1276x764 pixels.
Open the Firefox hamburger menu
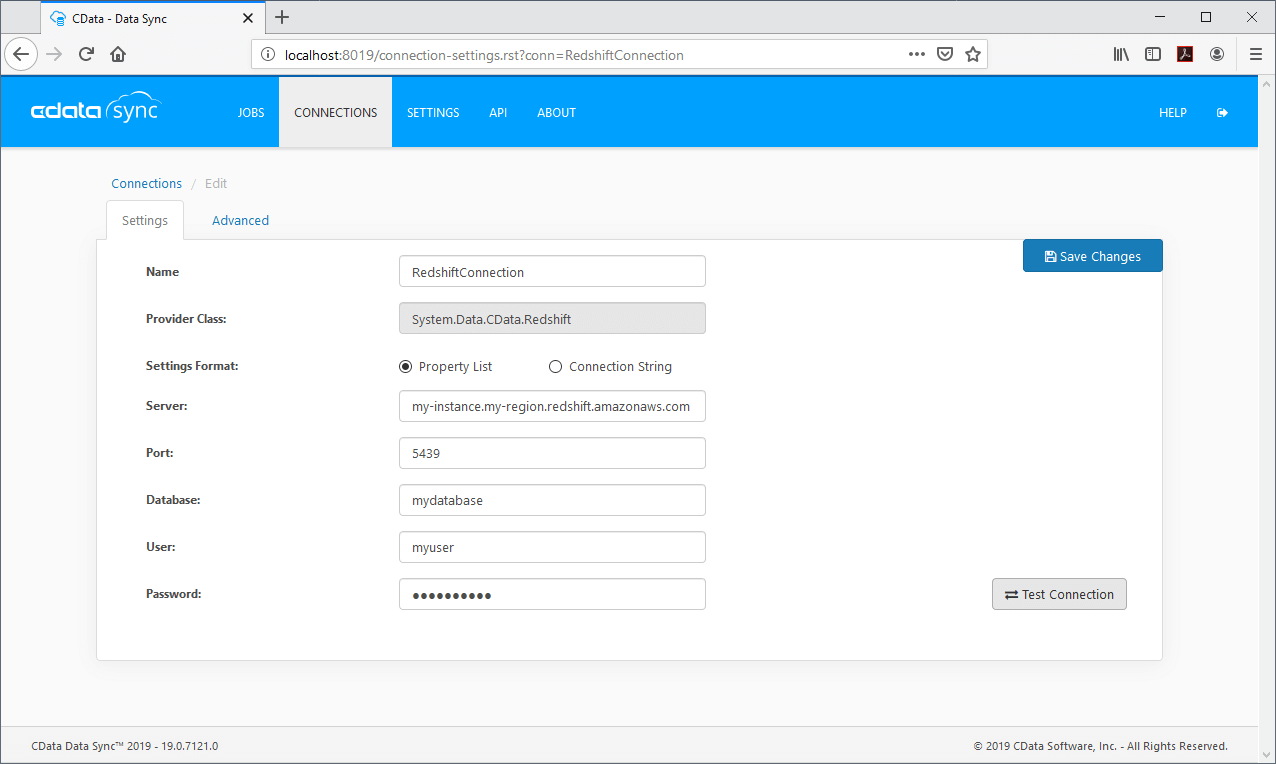tap(1256, 54)
